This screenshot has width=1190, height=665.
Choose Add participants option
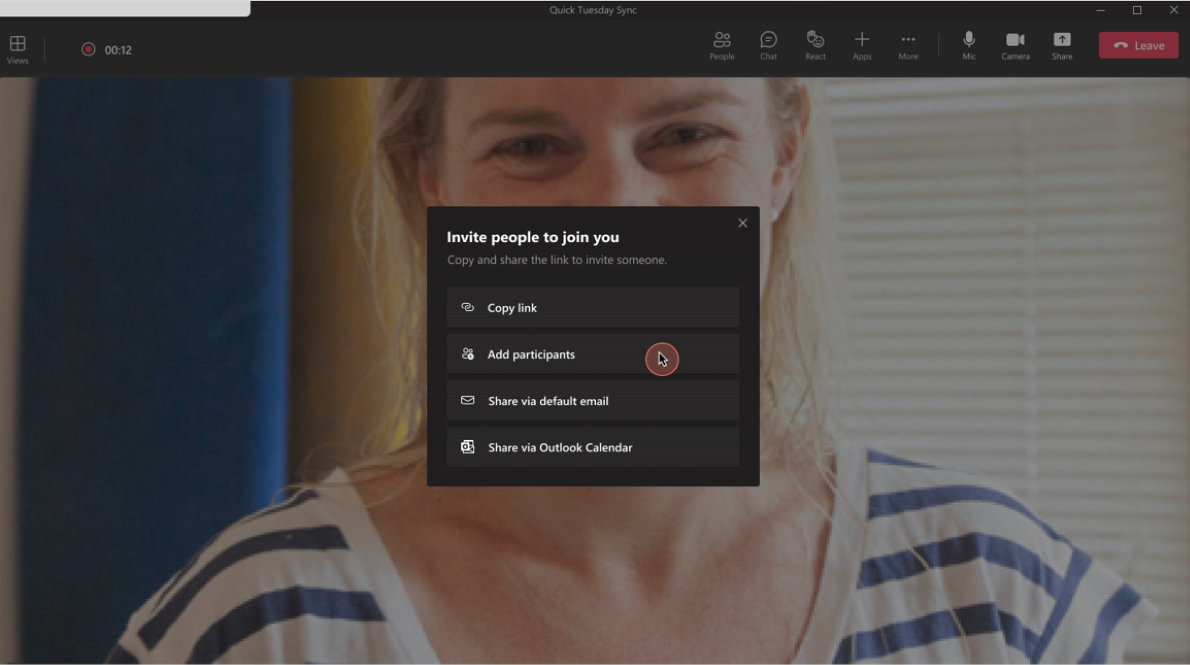(x=593, y=355)
